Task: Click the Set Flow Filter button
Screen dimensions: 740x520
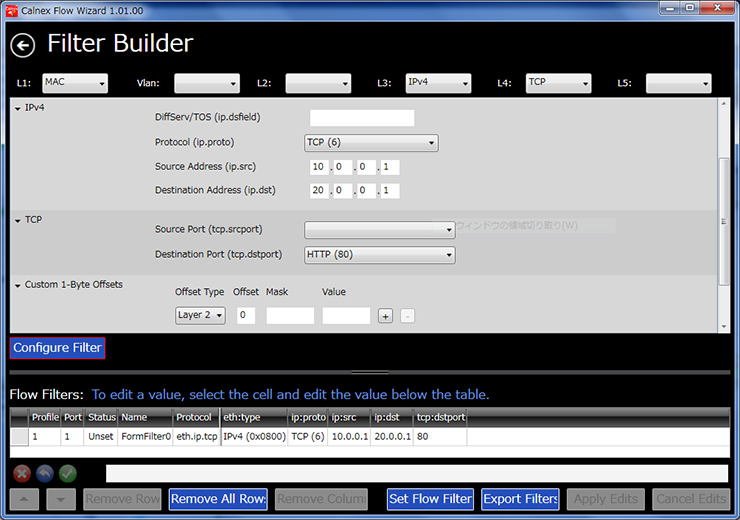Action: (x=430, y=499)
